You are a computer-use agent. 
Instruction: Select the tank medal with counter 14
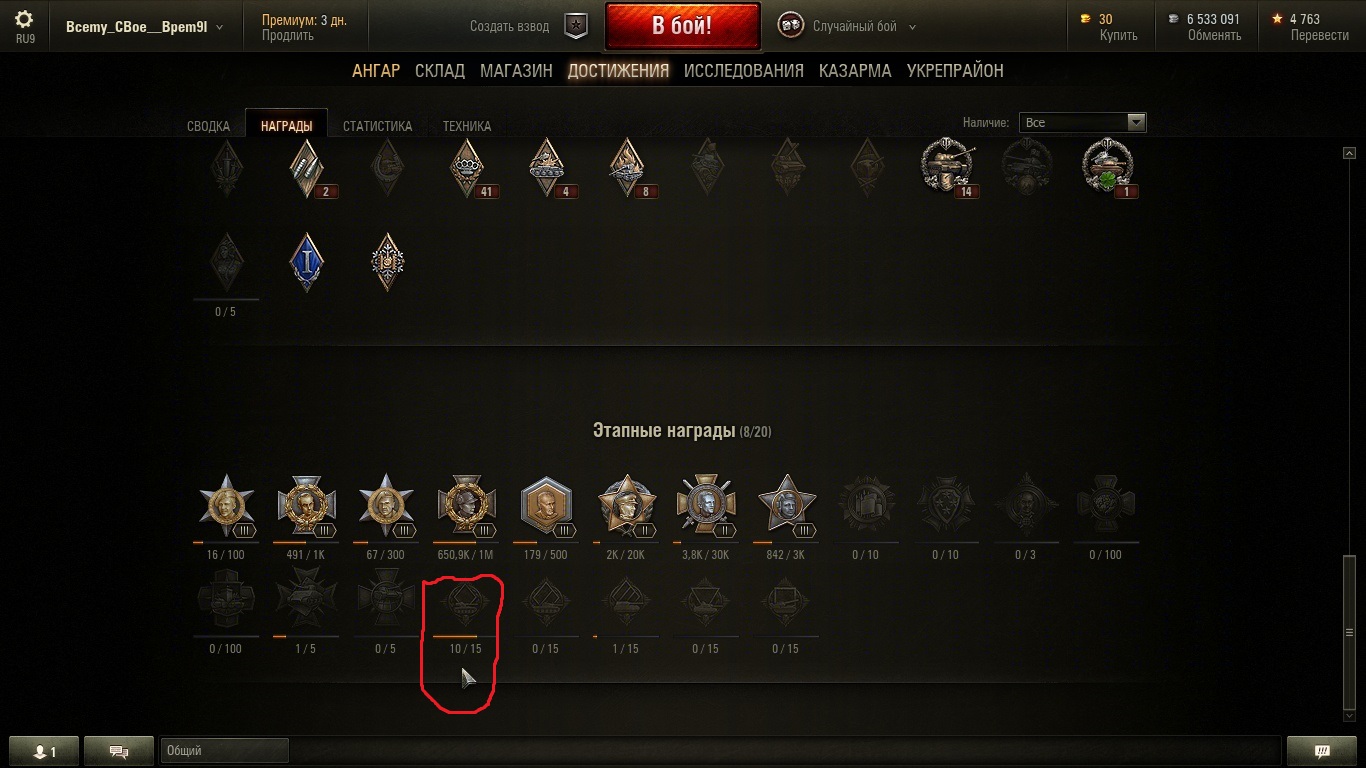coord(946,167)
